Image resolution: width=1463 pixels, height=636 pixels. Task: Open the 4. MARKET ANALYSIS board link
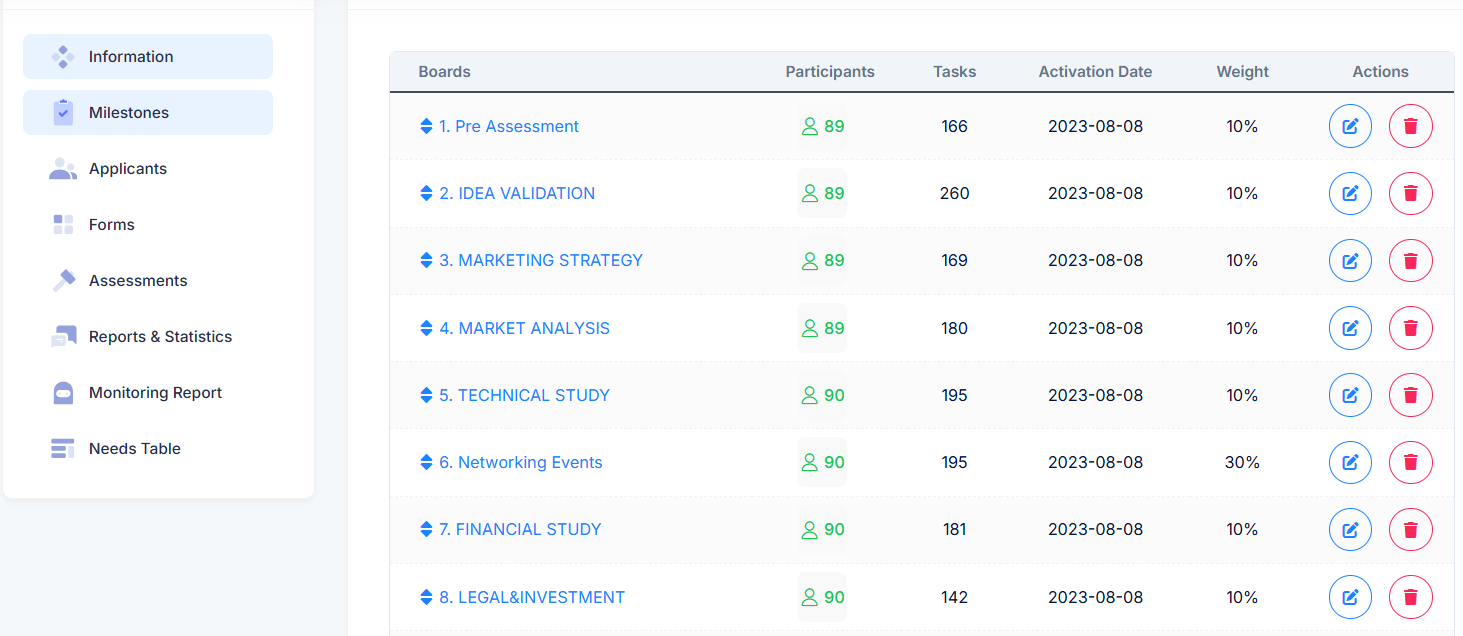pos(524,328)
